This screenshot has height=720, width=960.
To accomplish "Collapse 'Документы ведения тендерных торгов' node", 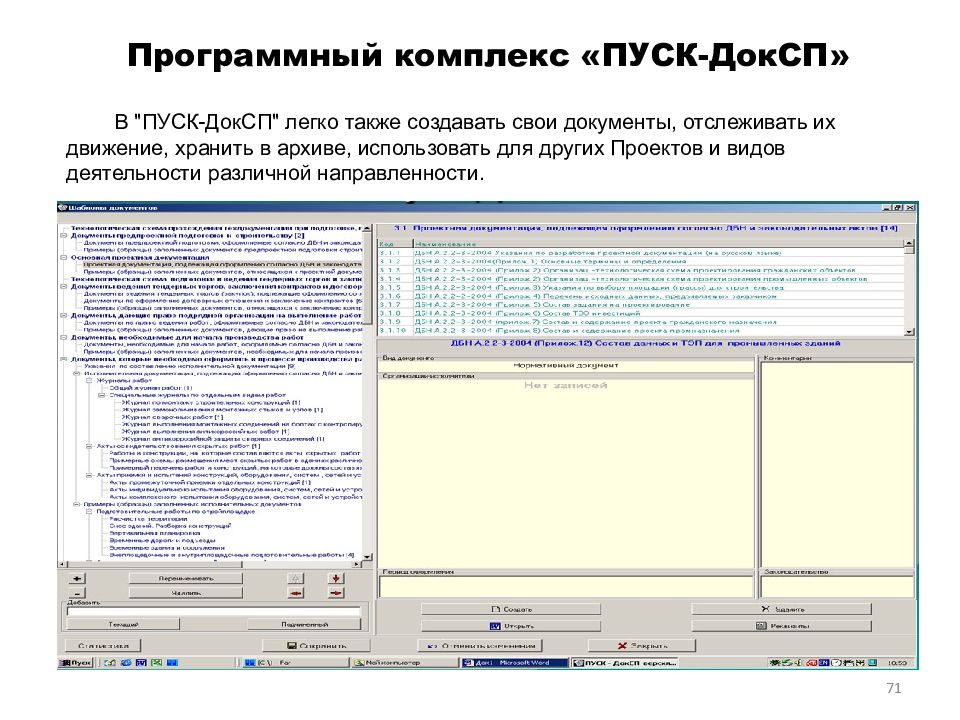I will [x=64, y=286].
